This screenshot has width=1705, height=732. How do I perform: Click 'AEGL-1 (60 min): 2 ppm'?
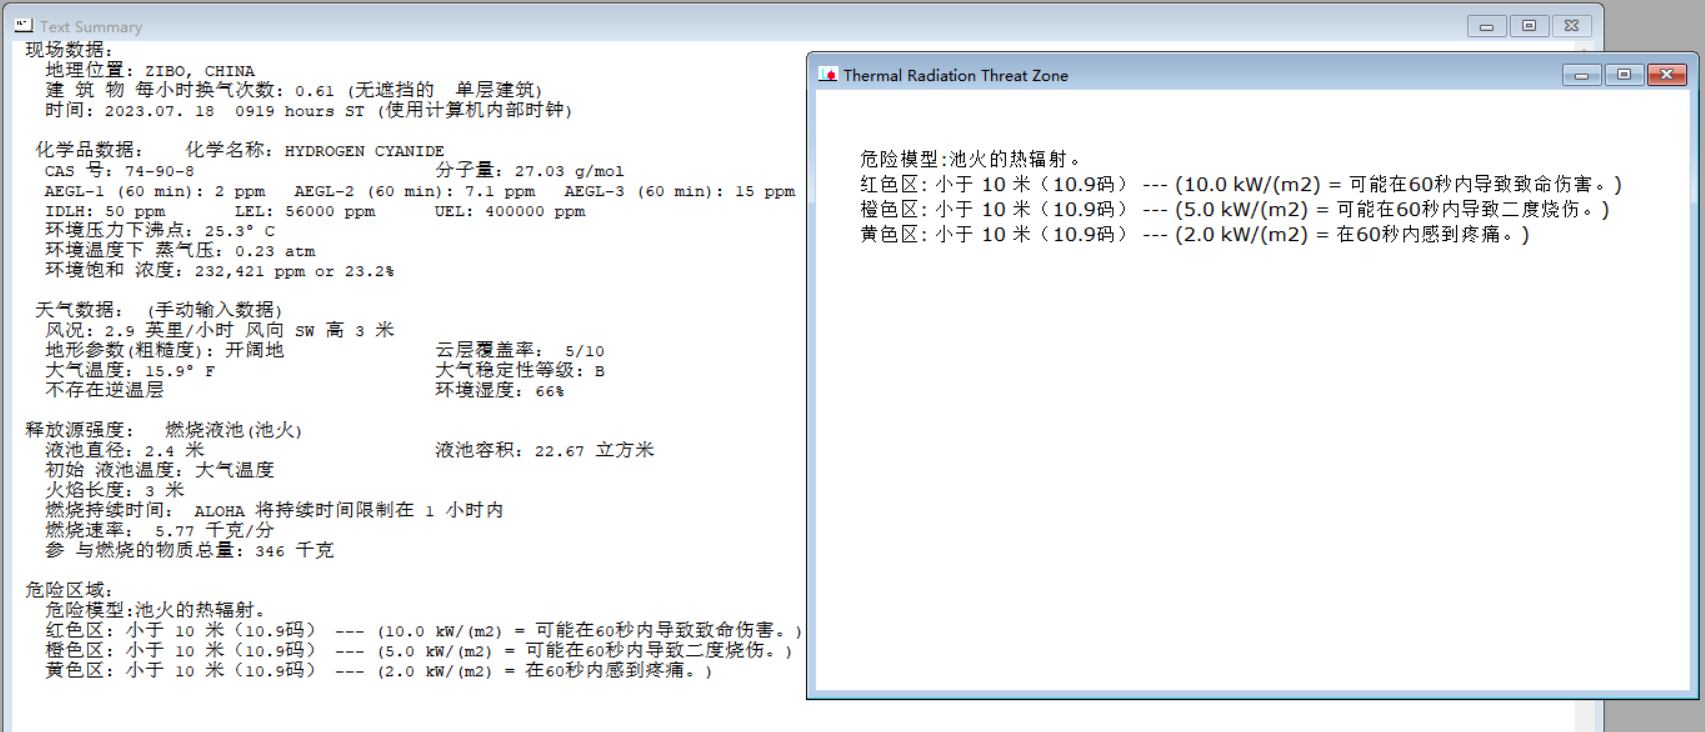[155, 191]
